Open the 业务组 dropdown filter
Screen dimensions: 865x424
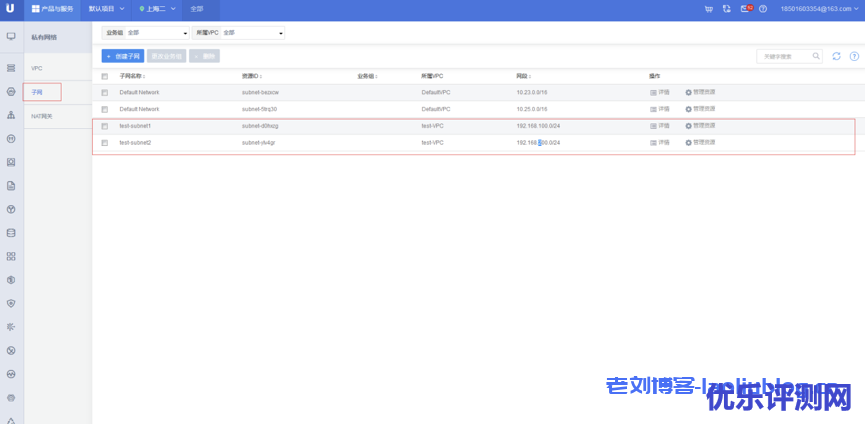point(145,33)
